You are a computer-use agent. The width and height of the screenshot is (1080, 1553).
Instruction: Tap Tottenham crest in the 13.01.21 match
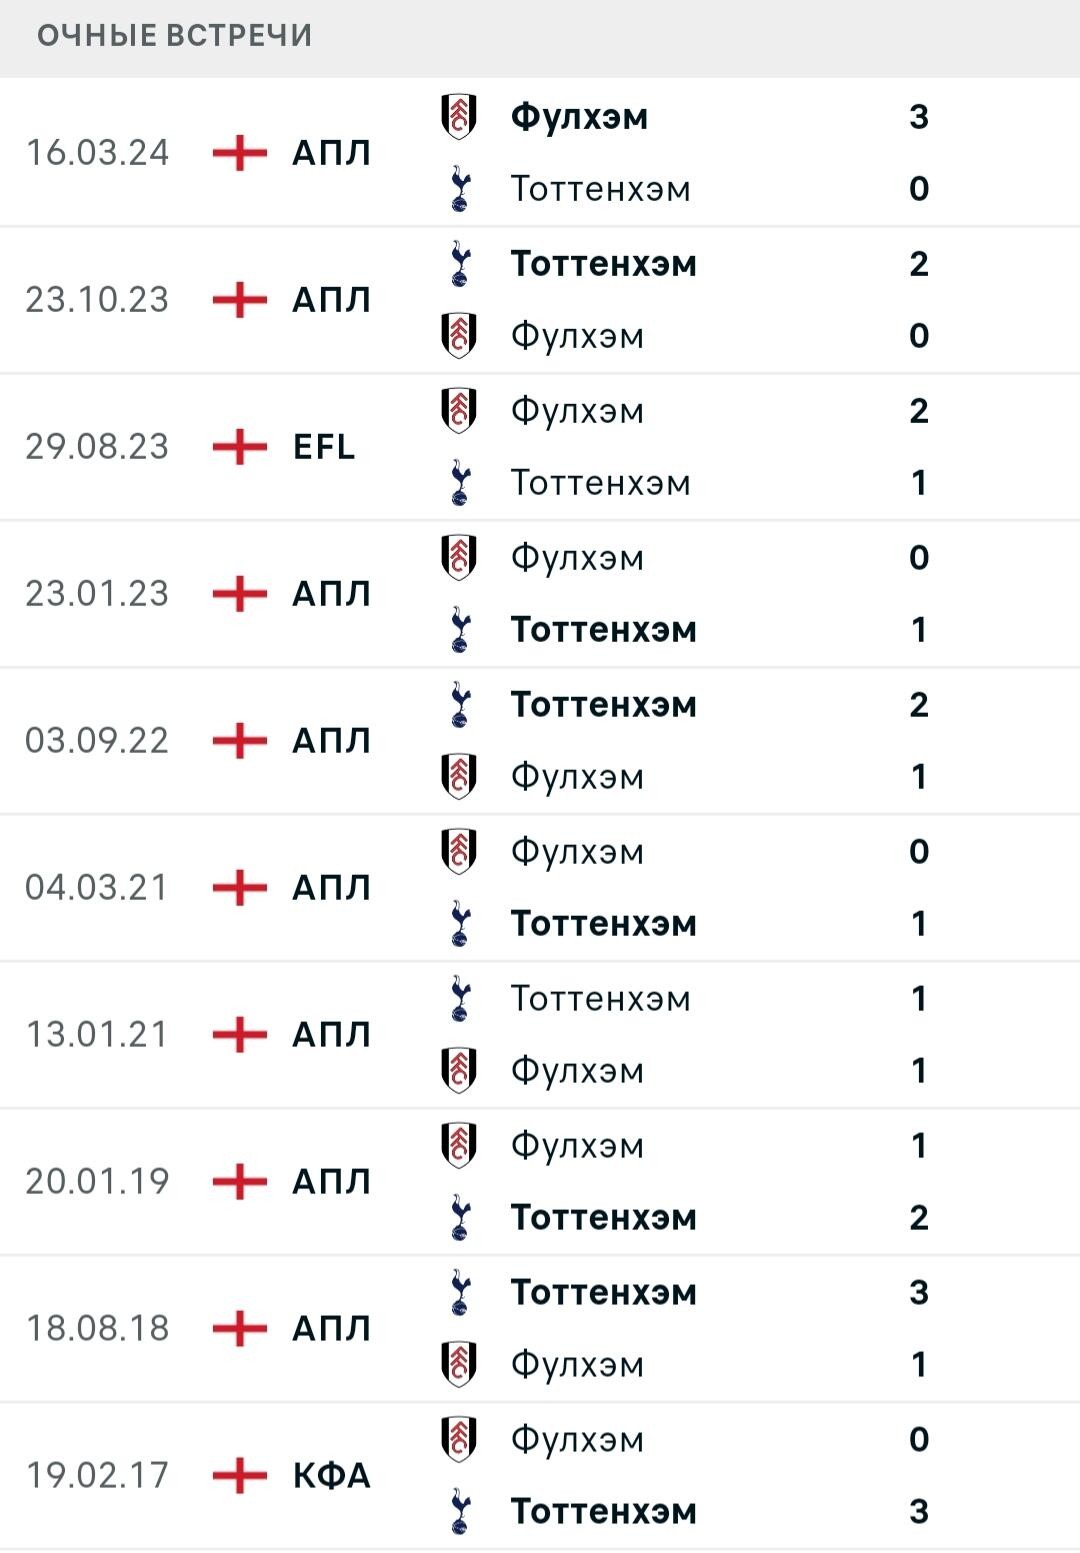click(x=459, y=999)
